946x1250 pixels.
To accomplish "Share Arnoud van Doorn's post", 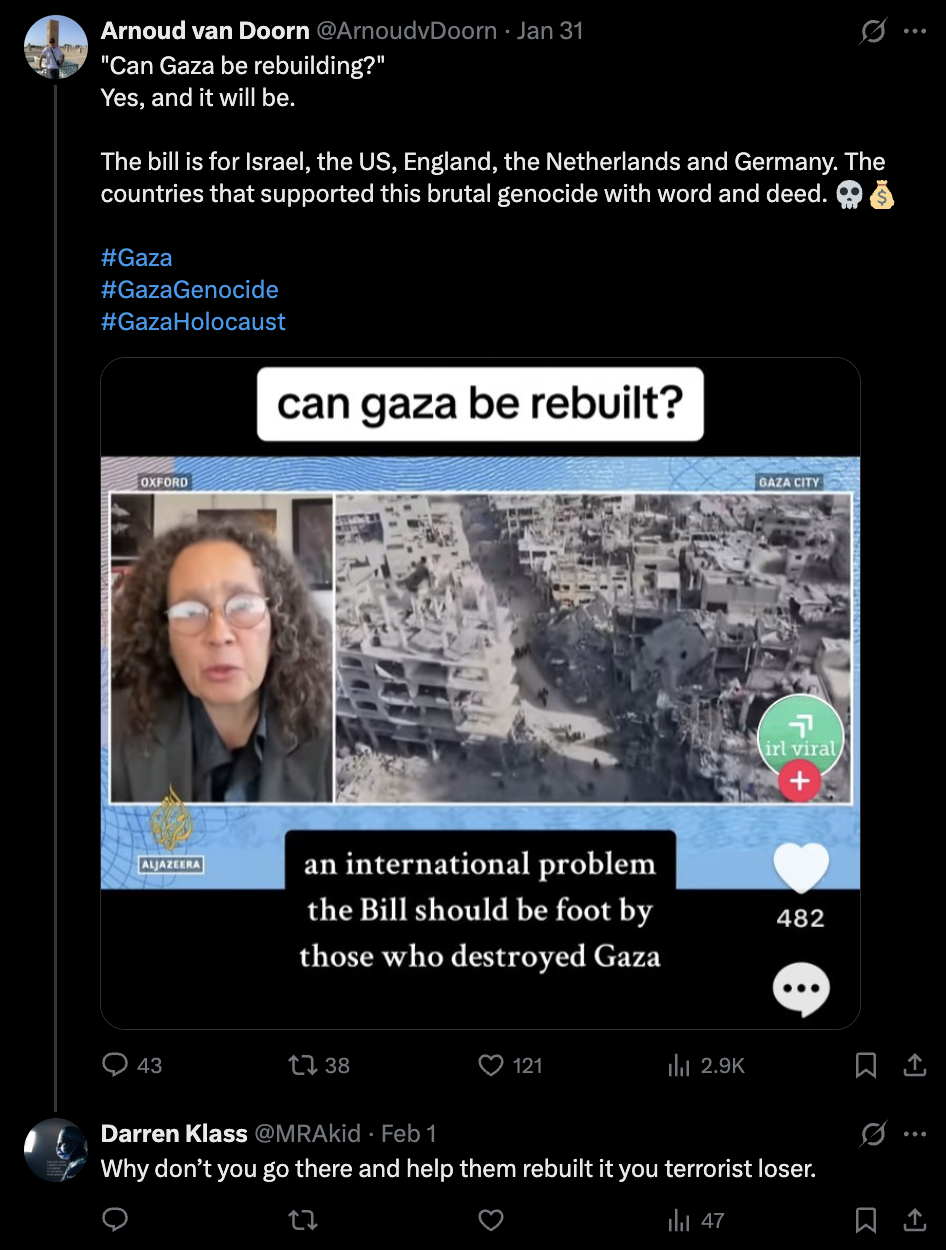I will [x=915, y=1066].
